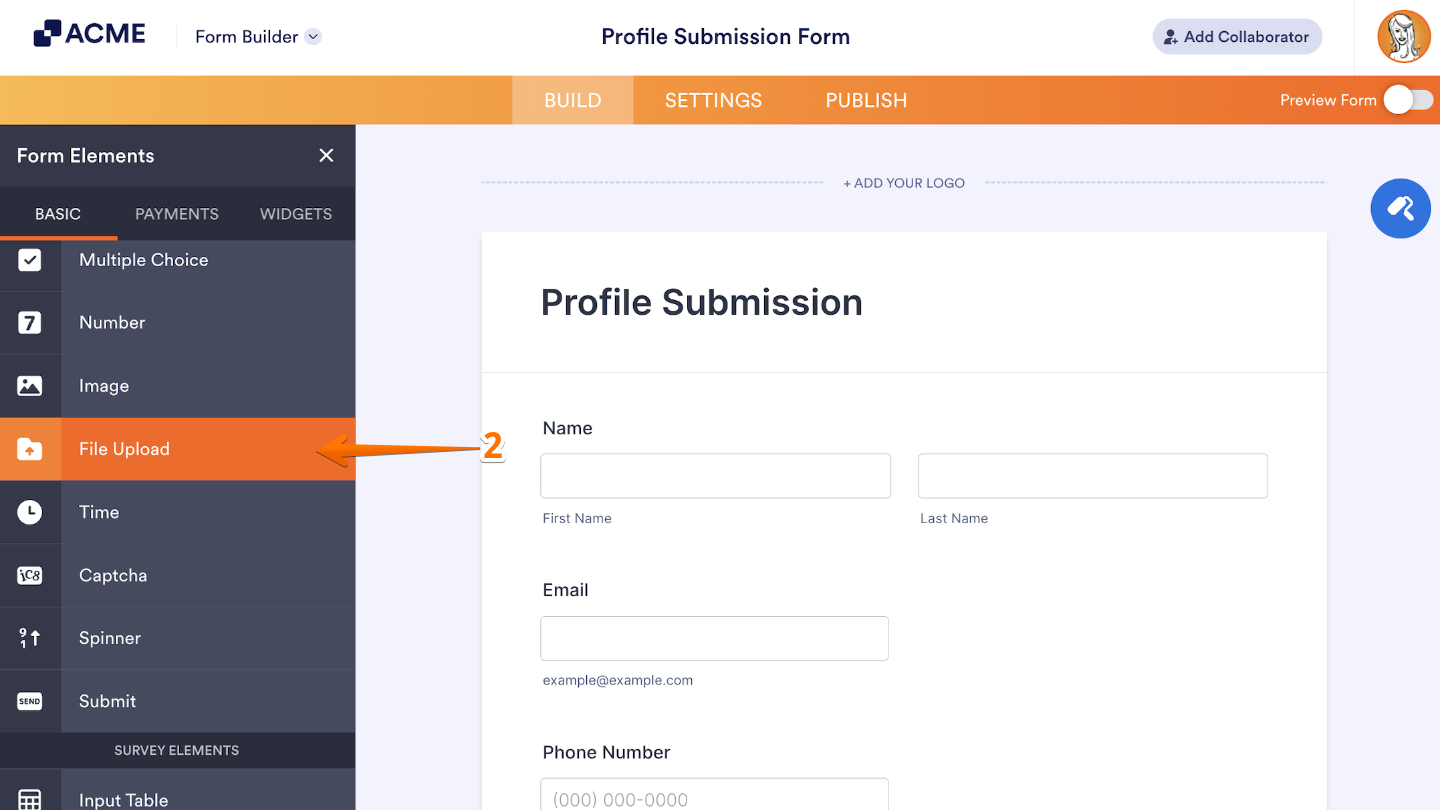
Task: Select the Number form element icon
Action: coord(30,322)
